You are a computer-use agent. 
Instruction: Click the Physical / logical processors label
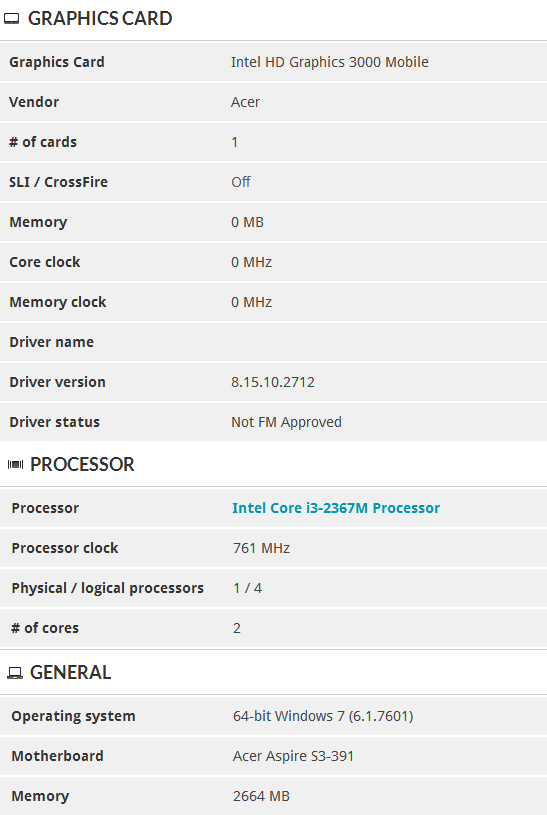108,588
